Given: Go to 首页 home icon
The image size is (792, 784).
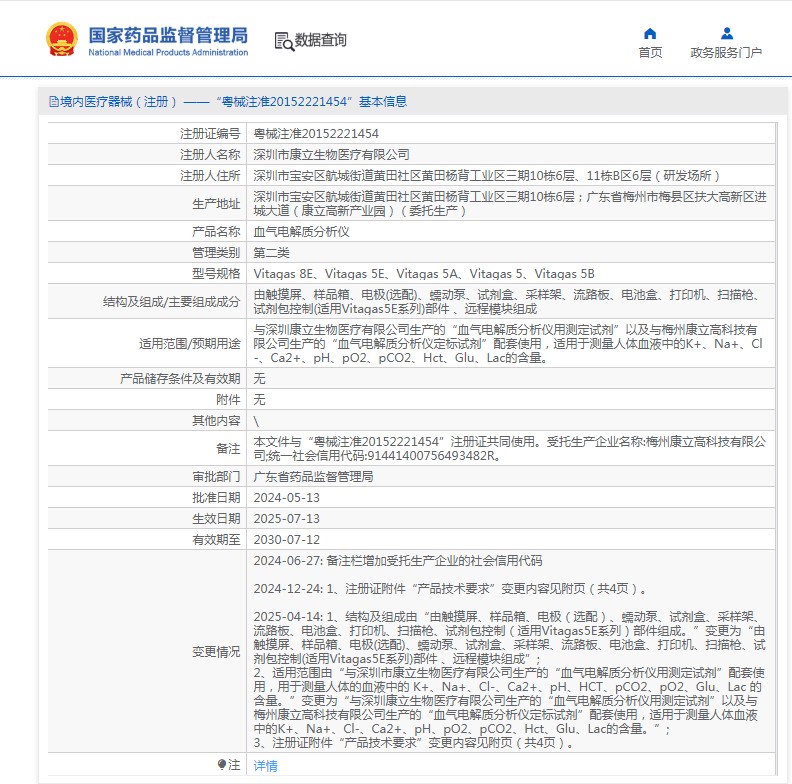Looking at the screenshot, I should (x=650, y=33).
